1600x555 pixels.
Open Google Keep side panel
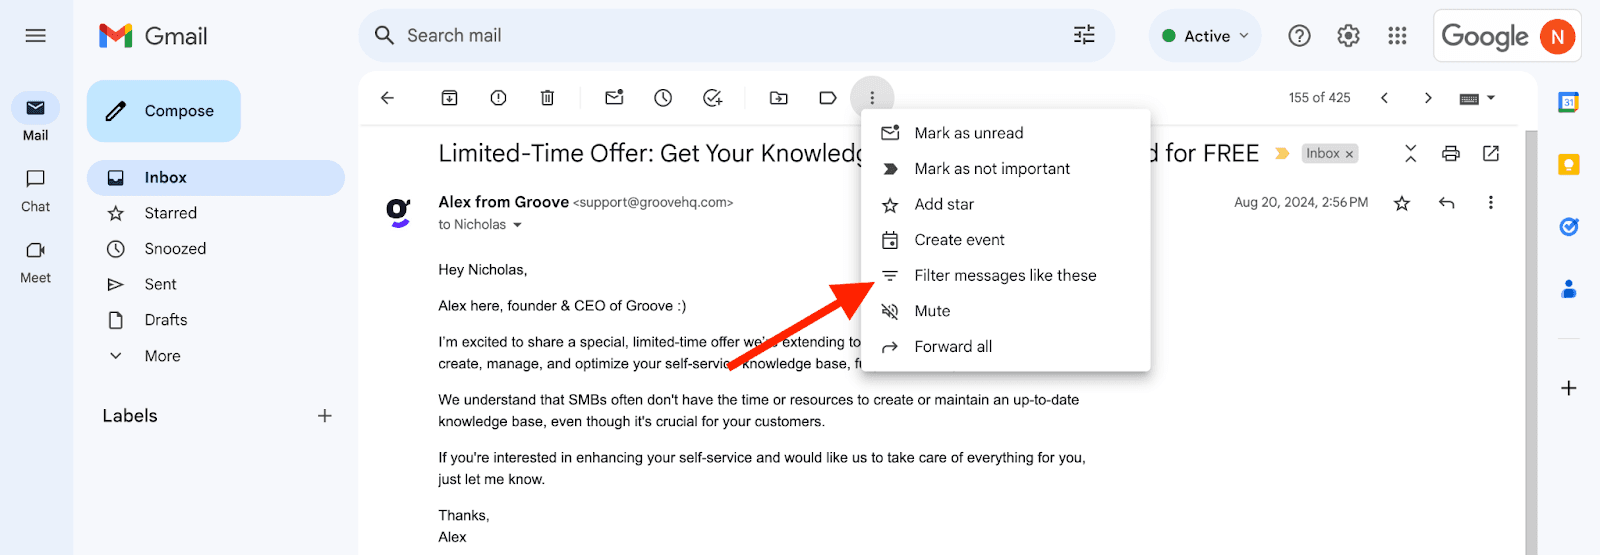coord(1569,164)
